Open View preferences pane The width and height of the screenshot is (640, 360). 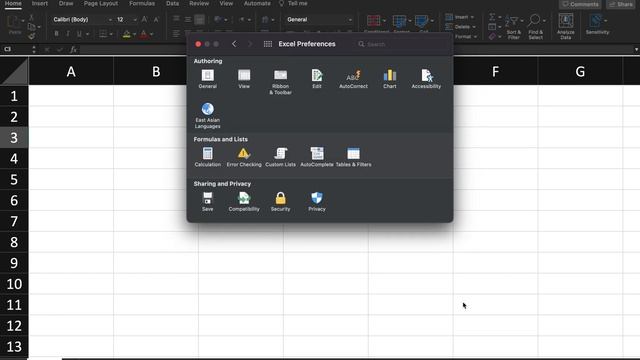click(x=244, y=79)
